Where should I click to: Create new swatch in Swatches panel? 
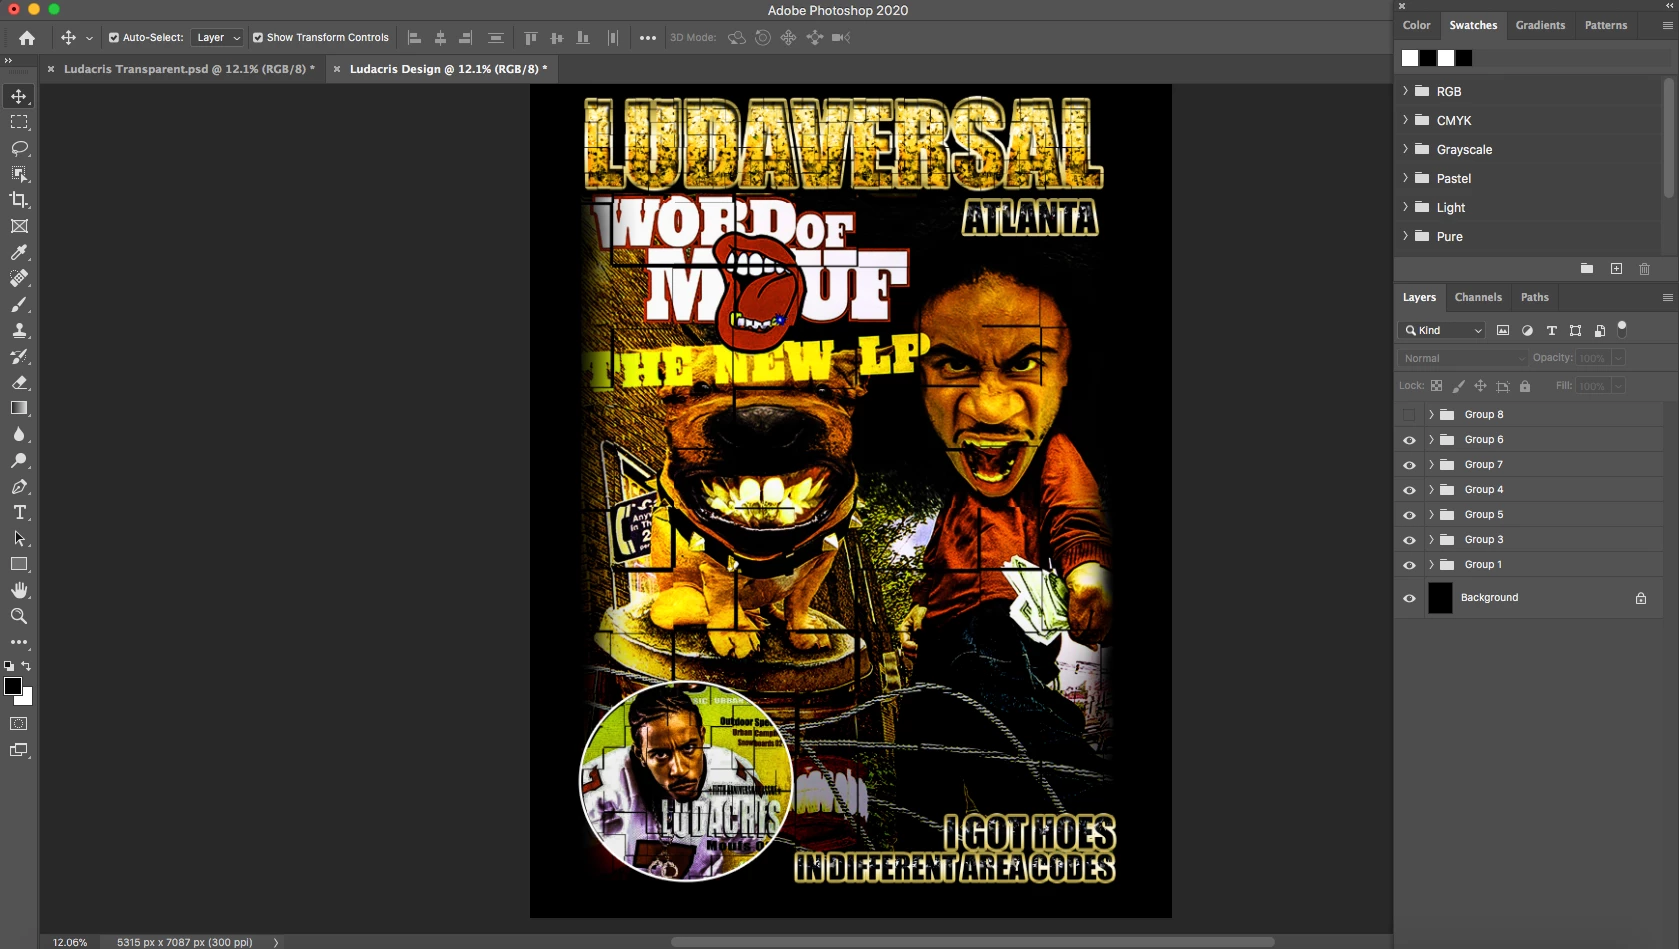(x=1616, y=269)
